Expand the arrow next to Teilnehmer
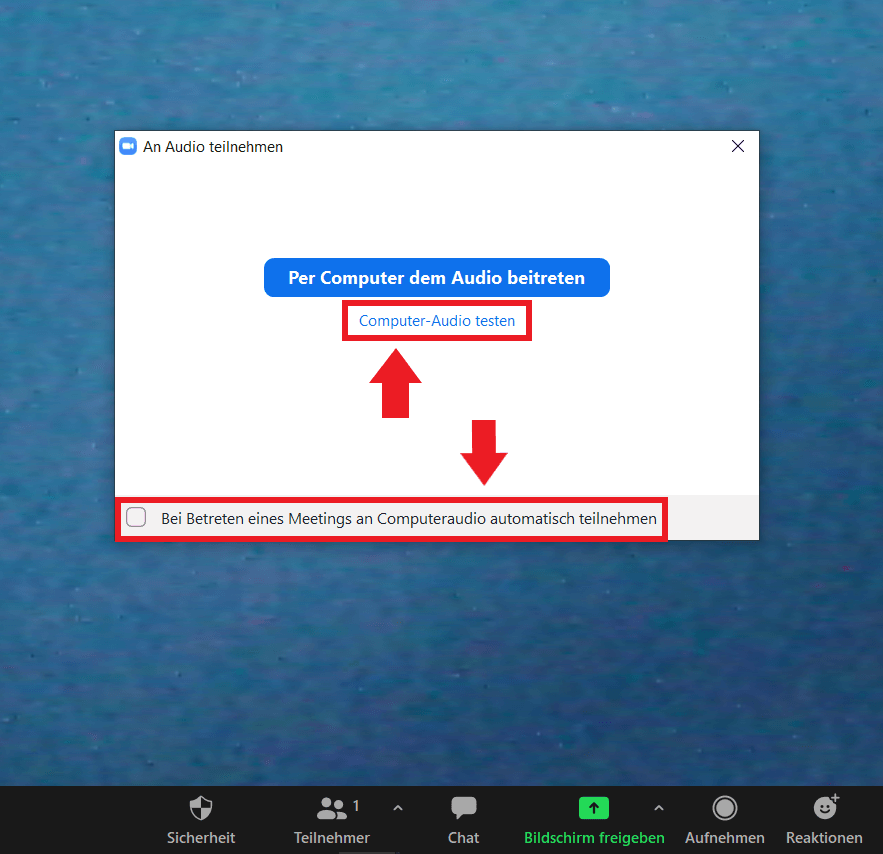 (398, 808)
